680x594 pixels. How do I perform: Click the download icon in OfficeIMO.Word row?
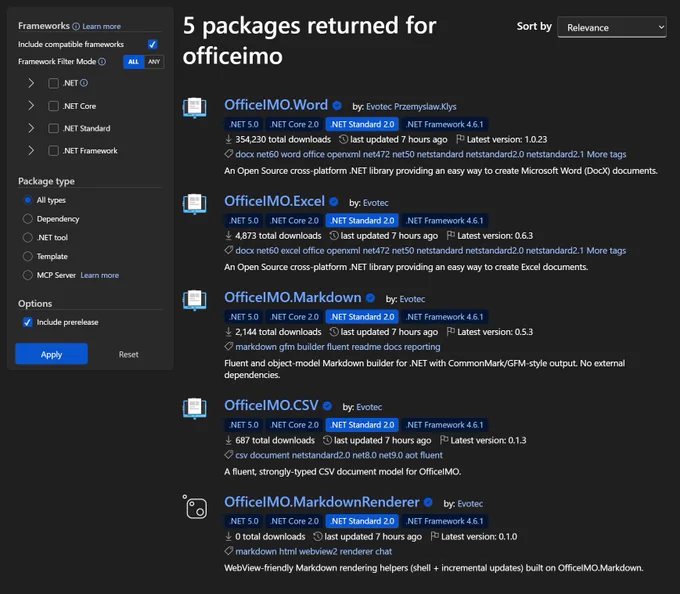[229, 140]
